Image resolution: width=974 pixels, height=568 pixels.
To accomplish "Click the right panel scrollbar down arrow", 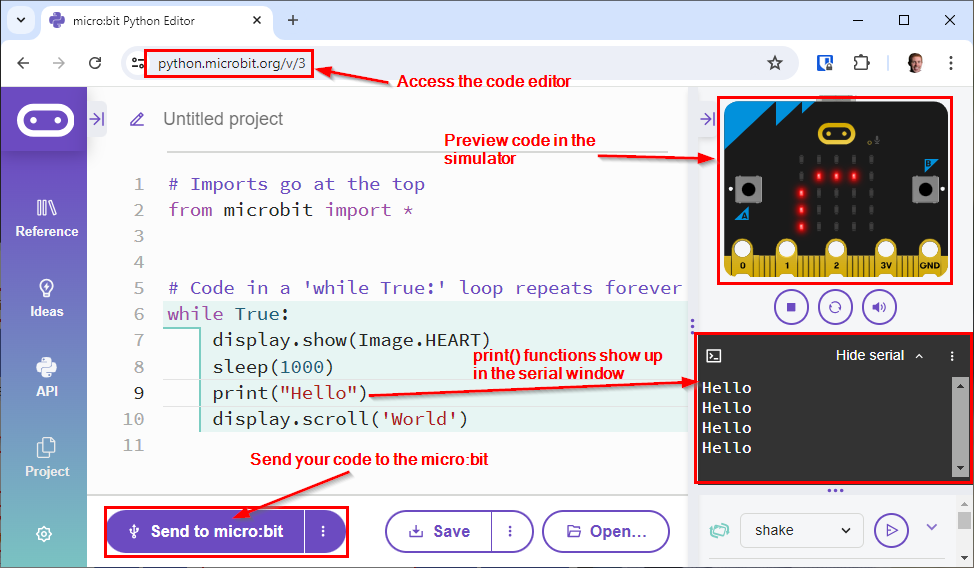I will pos(963,557).
